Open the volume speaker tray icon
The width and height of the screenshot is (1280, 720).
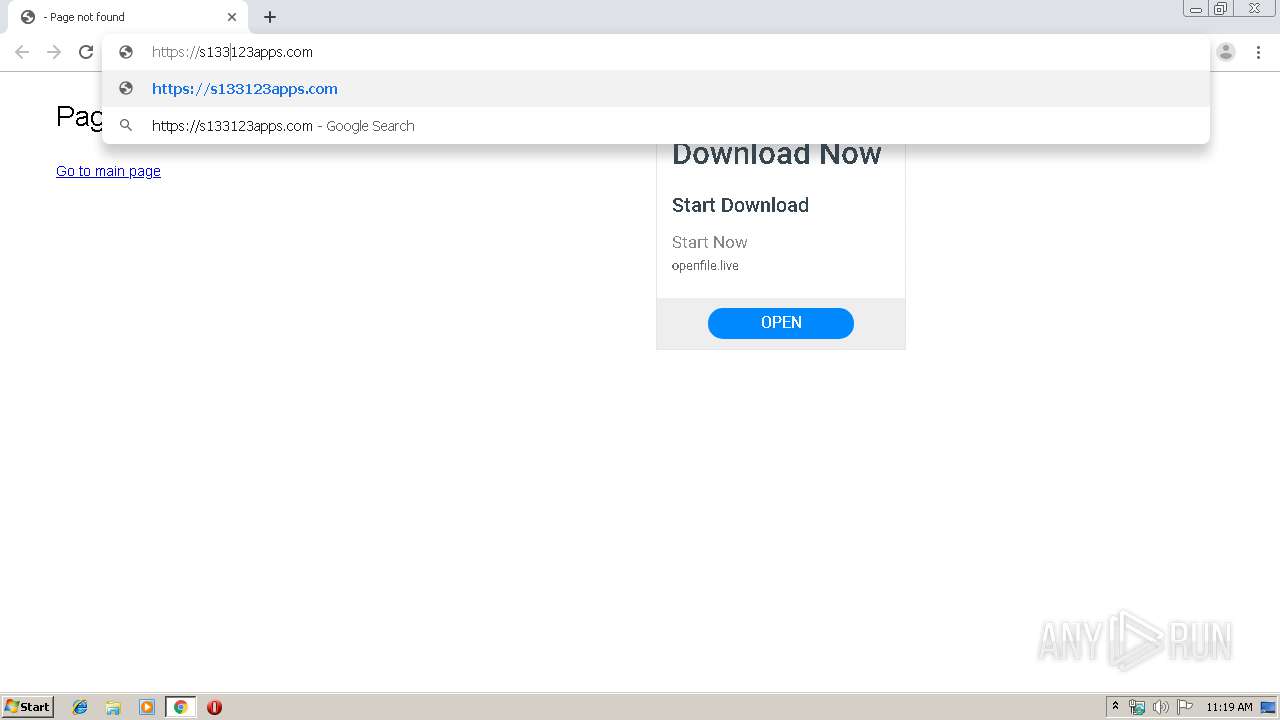(x=1161, y=707)
